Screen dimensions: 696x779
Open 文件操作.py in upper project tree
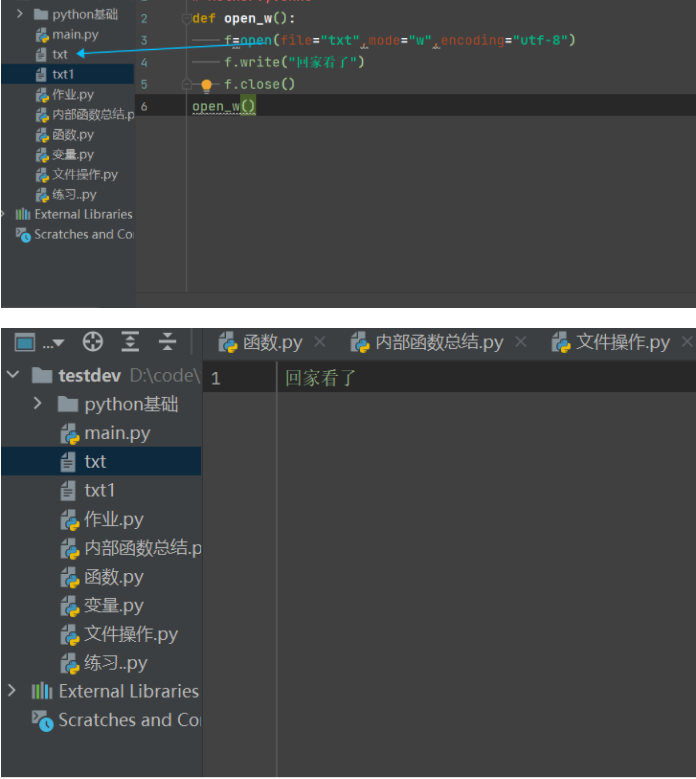[77, 174]
